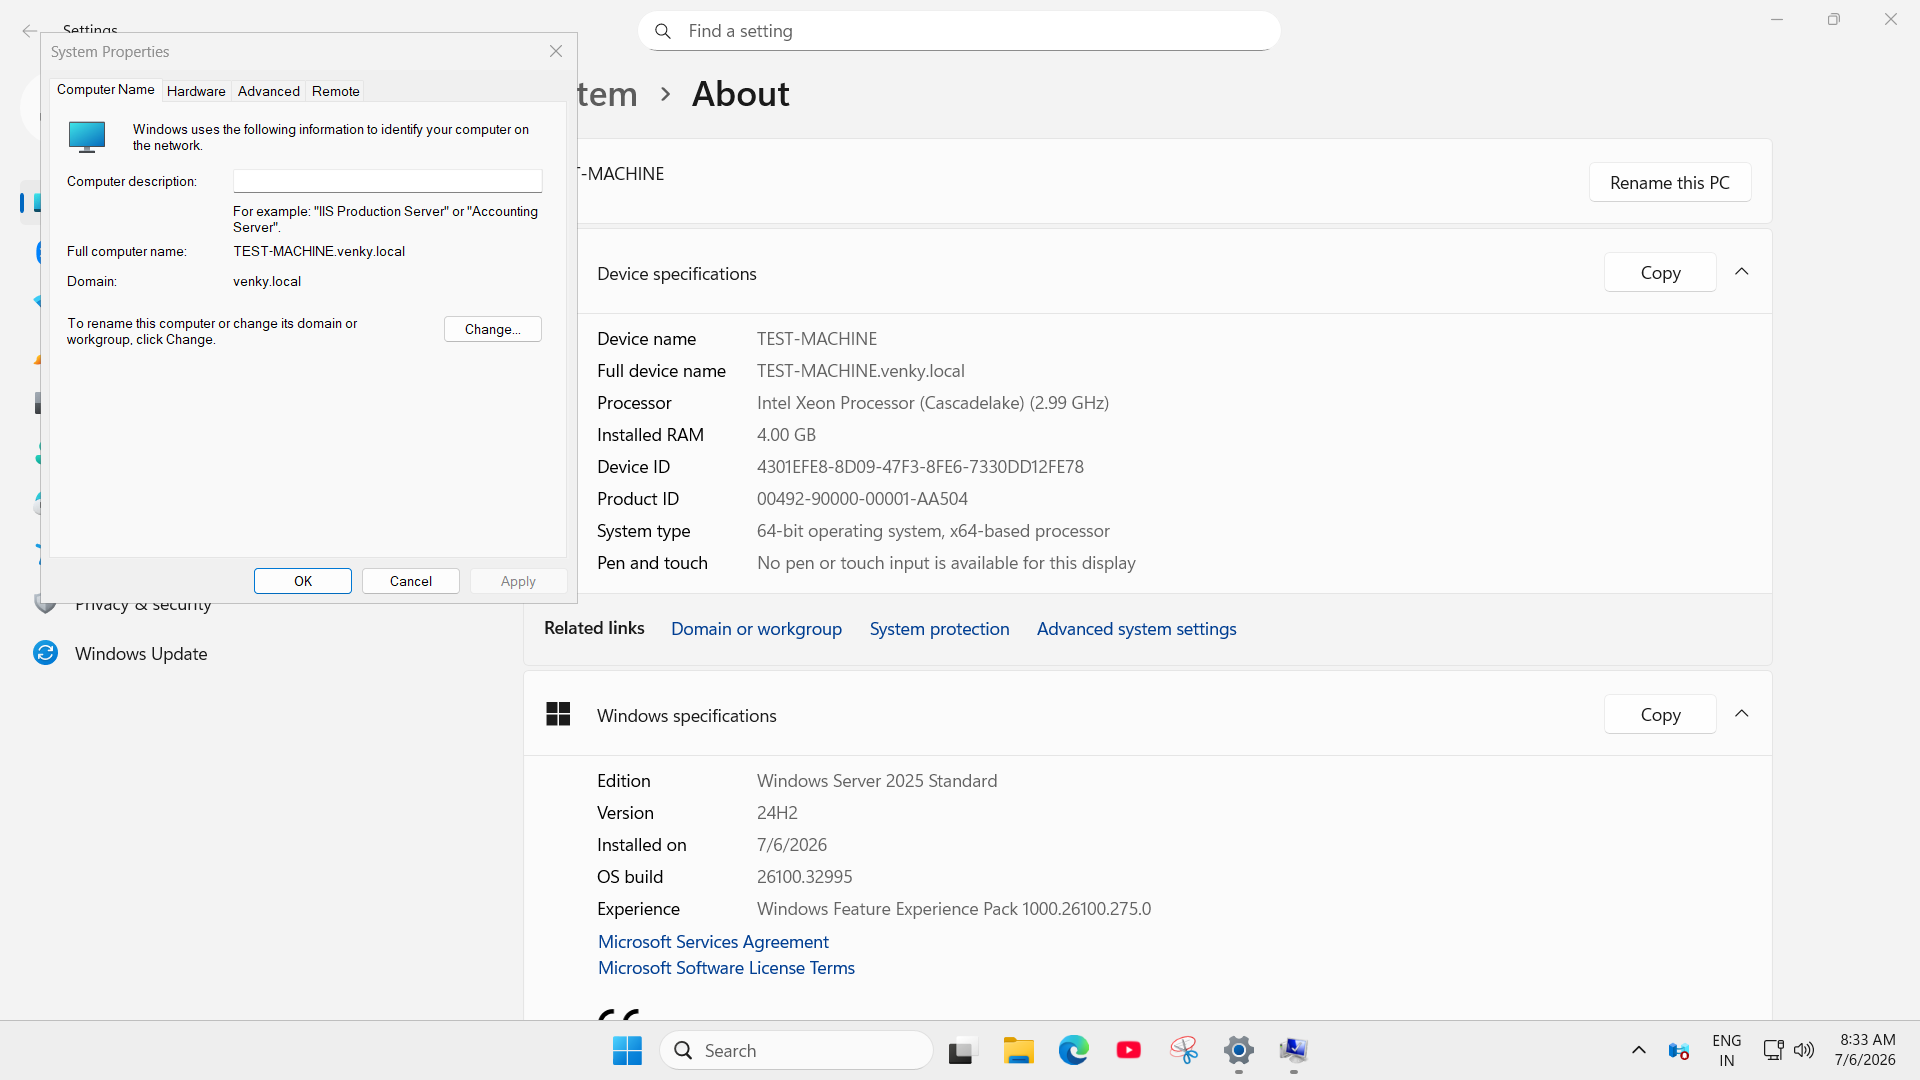Open Advanced system settings link
The height and width of the screenshot is (1080, 1920).
(x=1136, y=629)
